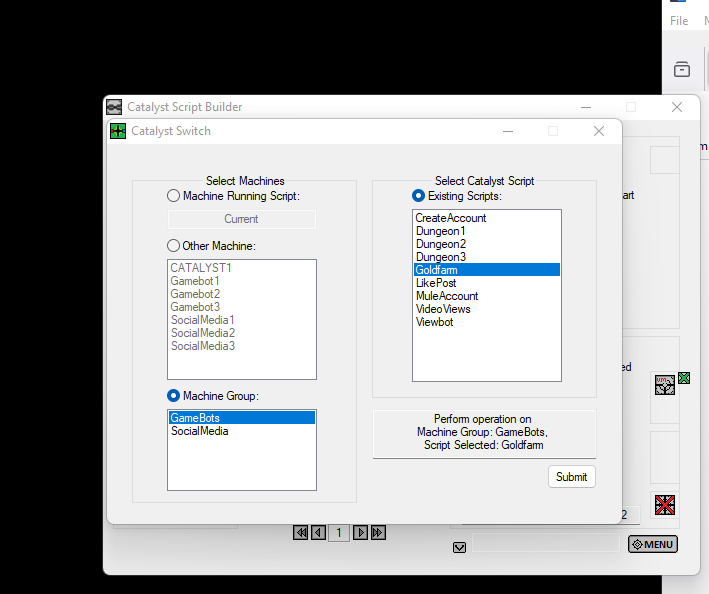
Task: Click the Current machine button
Action: tap(241, 219)
